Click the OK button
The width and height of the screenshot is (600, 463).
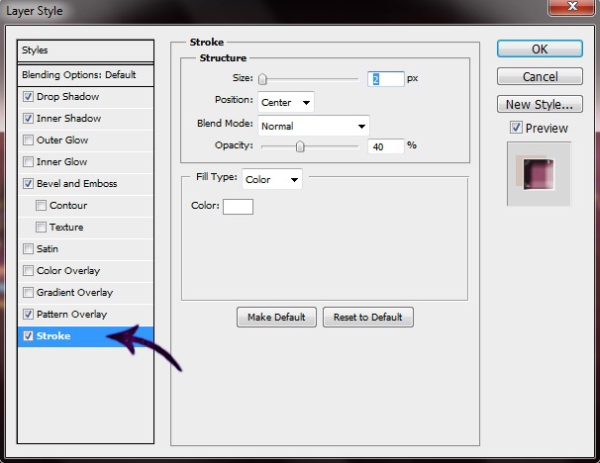pos(540,49)
